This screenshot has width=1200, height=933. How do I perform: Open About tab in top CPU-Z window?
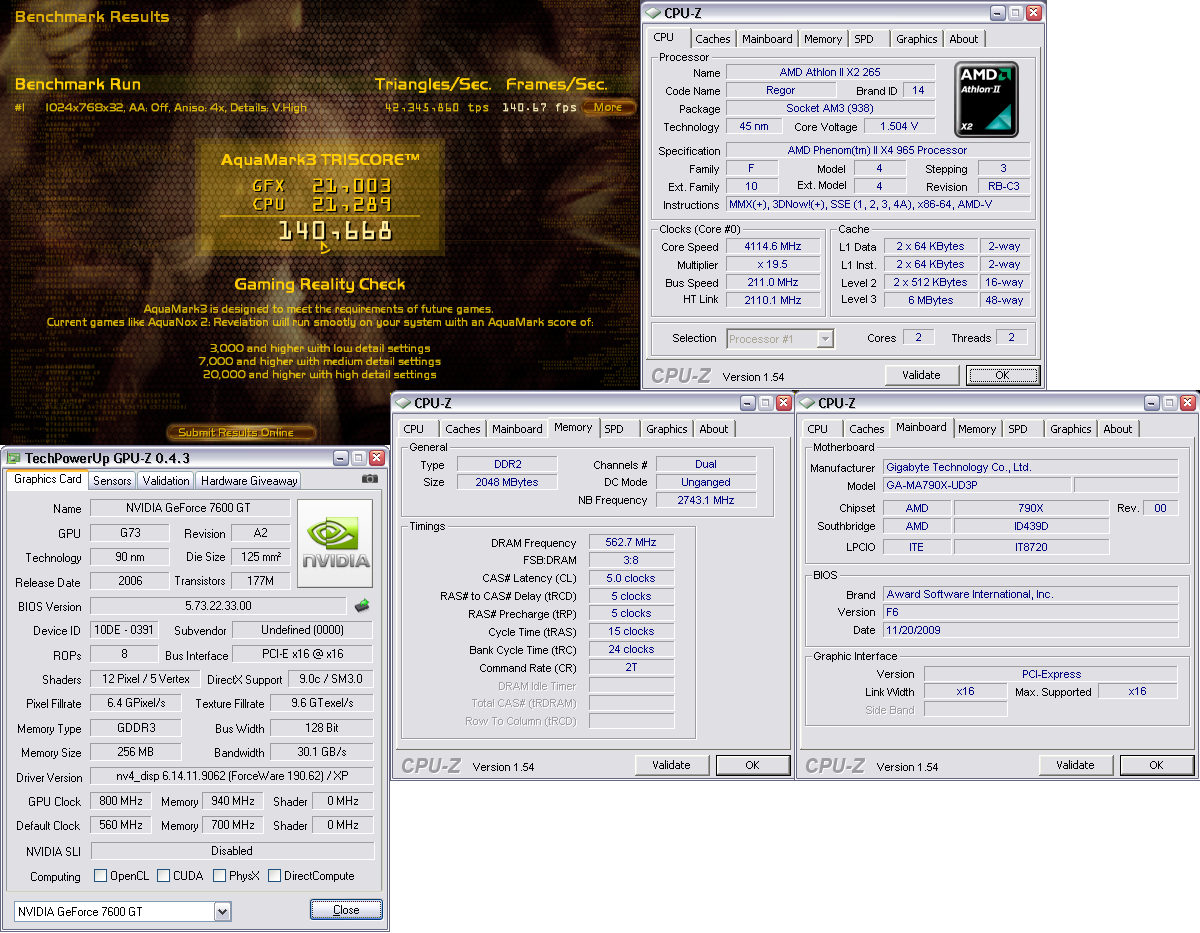(x=964, y=39)
